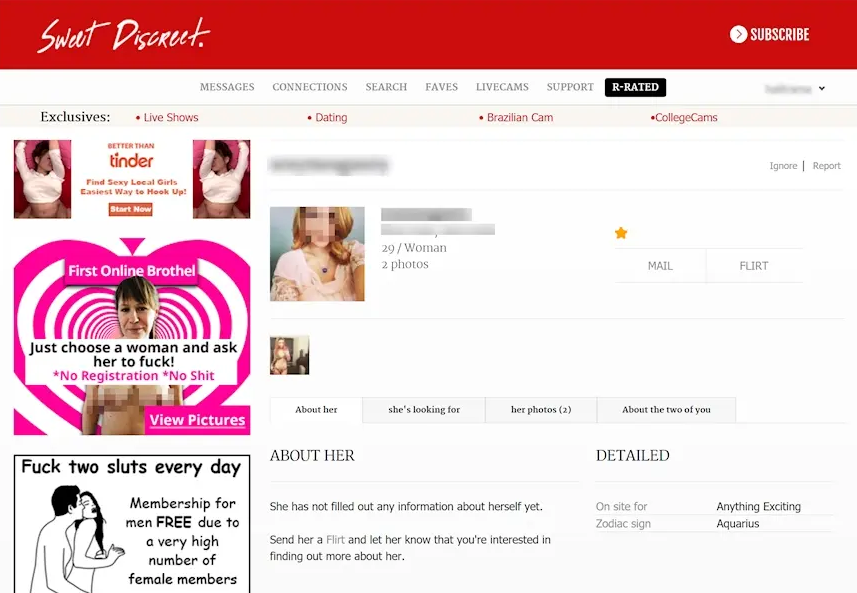Viewport: 857px width, 593px height.
Task: Click the FLIRT button
Action: pyautogui.click(x=753, y=265)
